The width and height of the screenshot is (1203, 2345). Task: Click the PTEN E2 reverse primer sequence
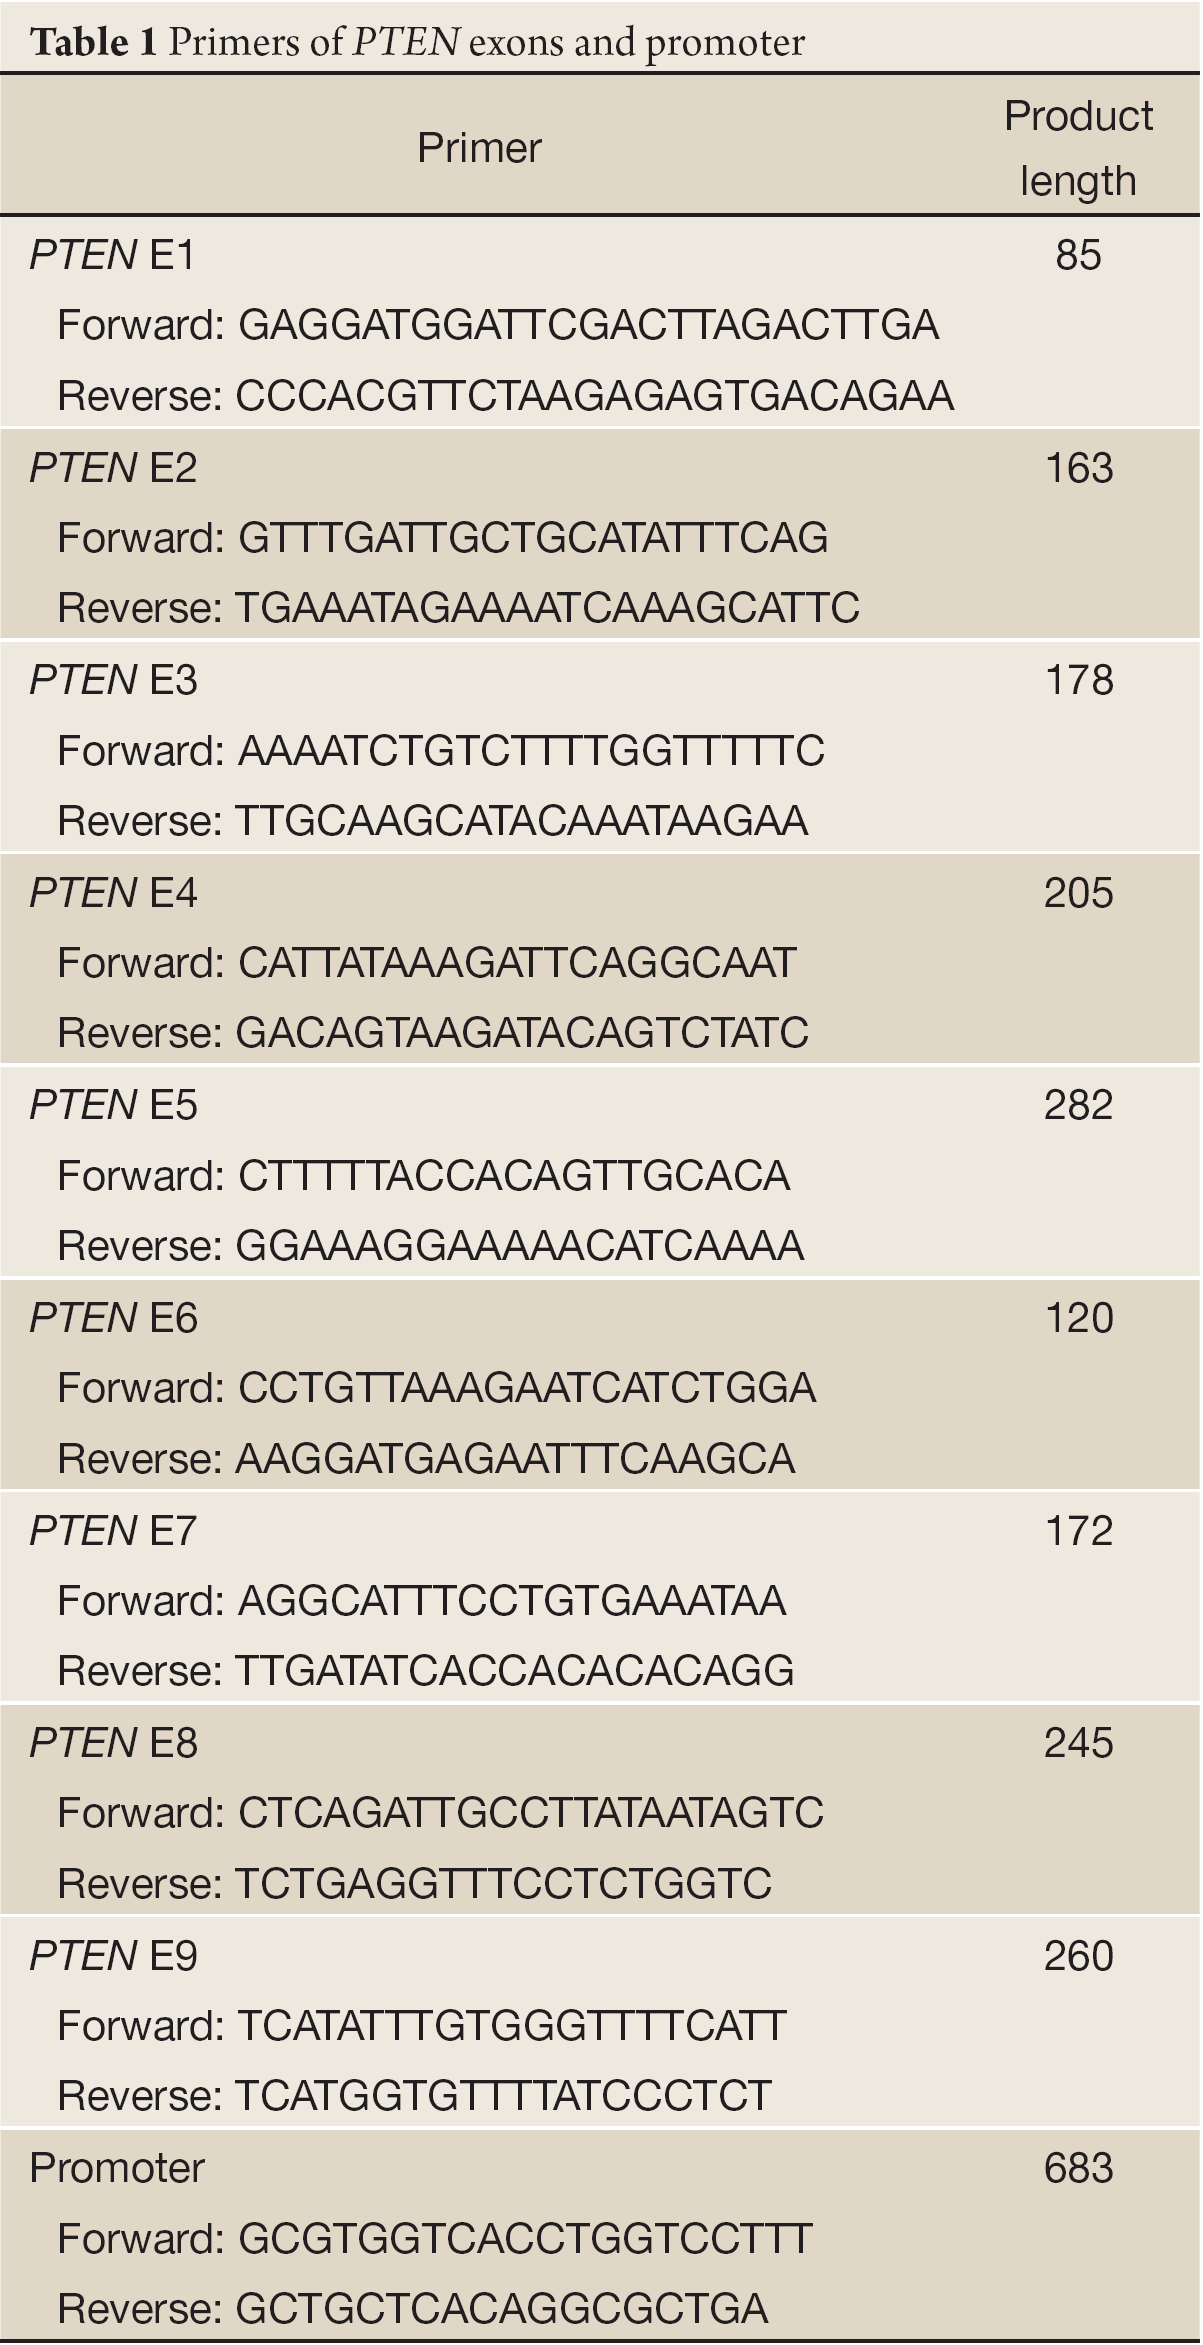click(548, 608)
